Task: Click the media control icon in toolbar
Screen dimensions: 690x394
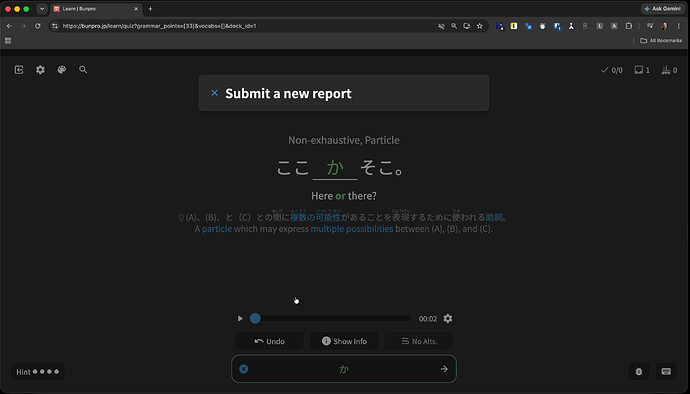Action: point(650,26)
